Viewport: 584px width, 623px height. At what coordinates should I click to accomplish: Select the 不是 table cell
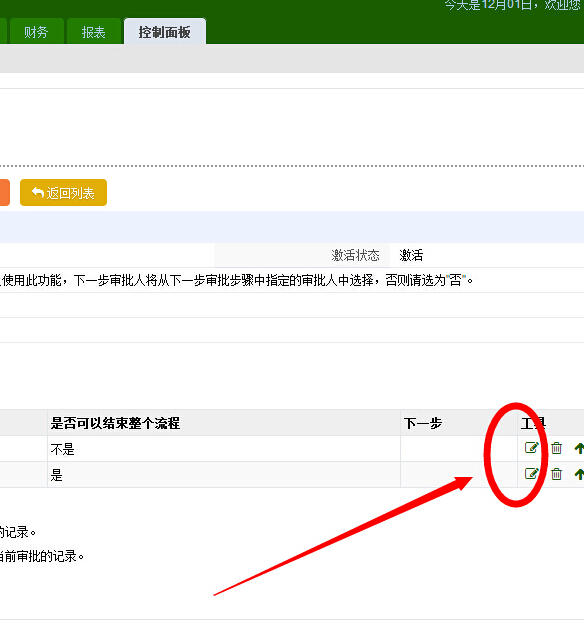[x=63, y=449]
